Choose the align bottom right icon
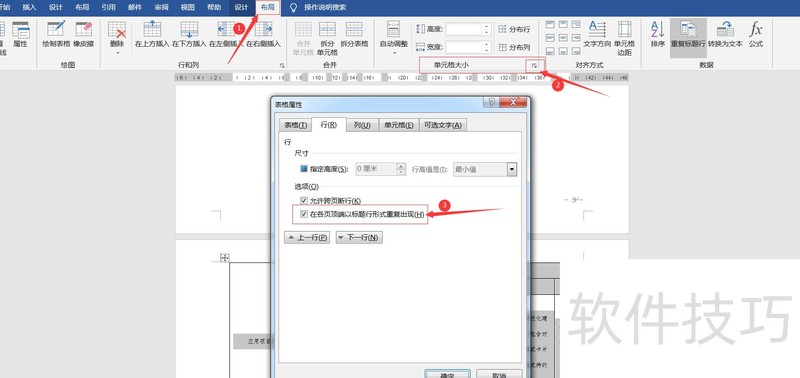 (576, 51)
